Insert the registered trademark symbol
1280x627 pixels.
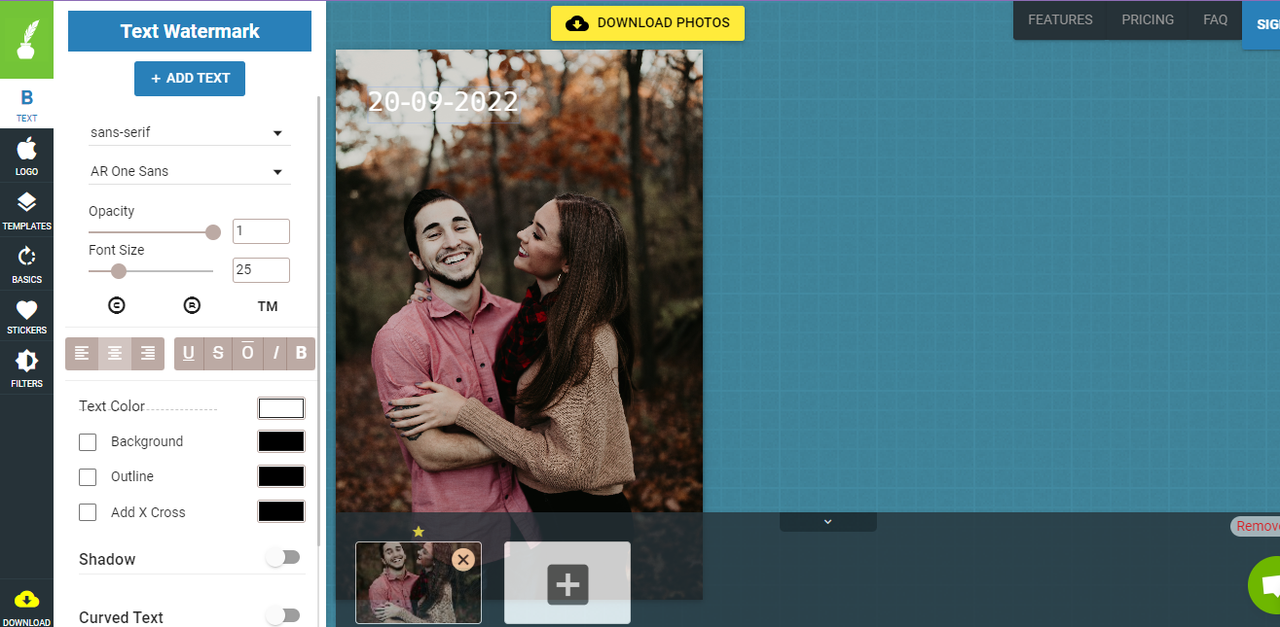(192, 306)
